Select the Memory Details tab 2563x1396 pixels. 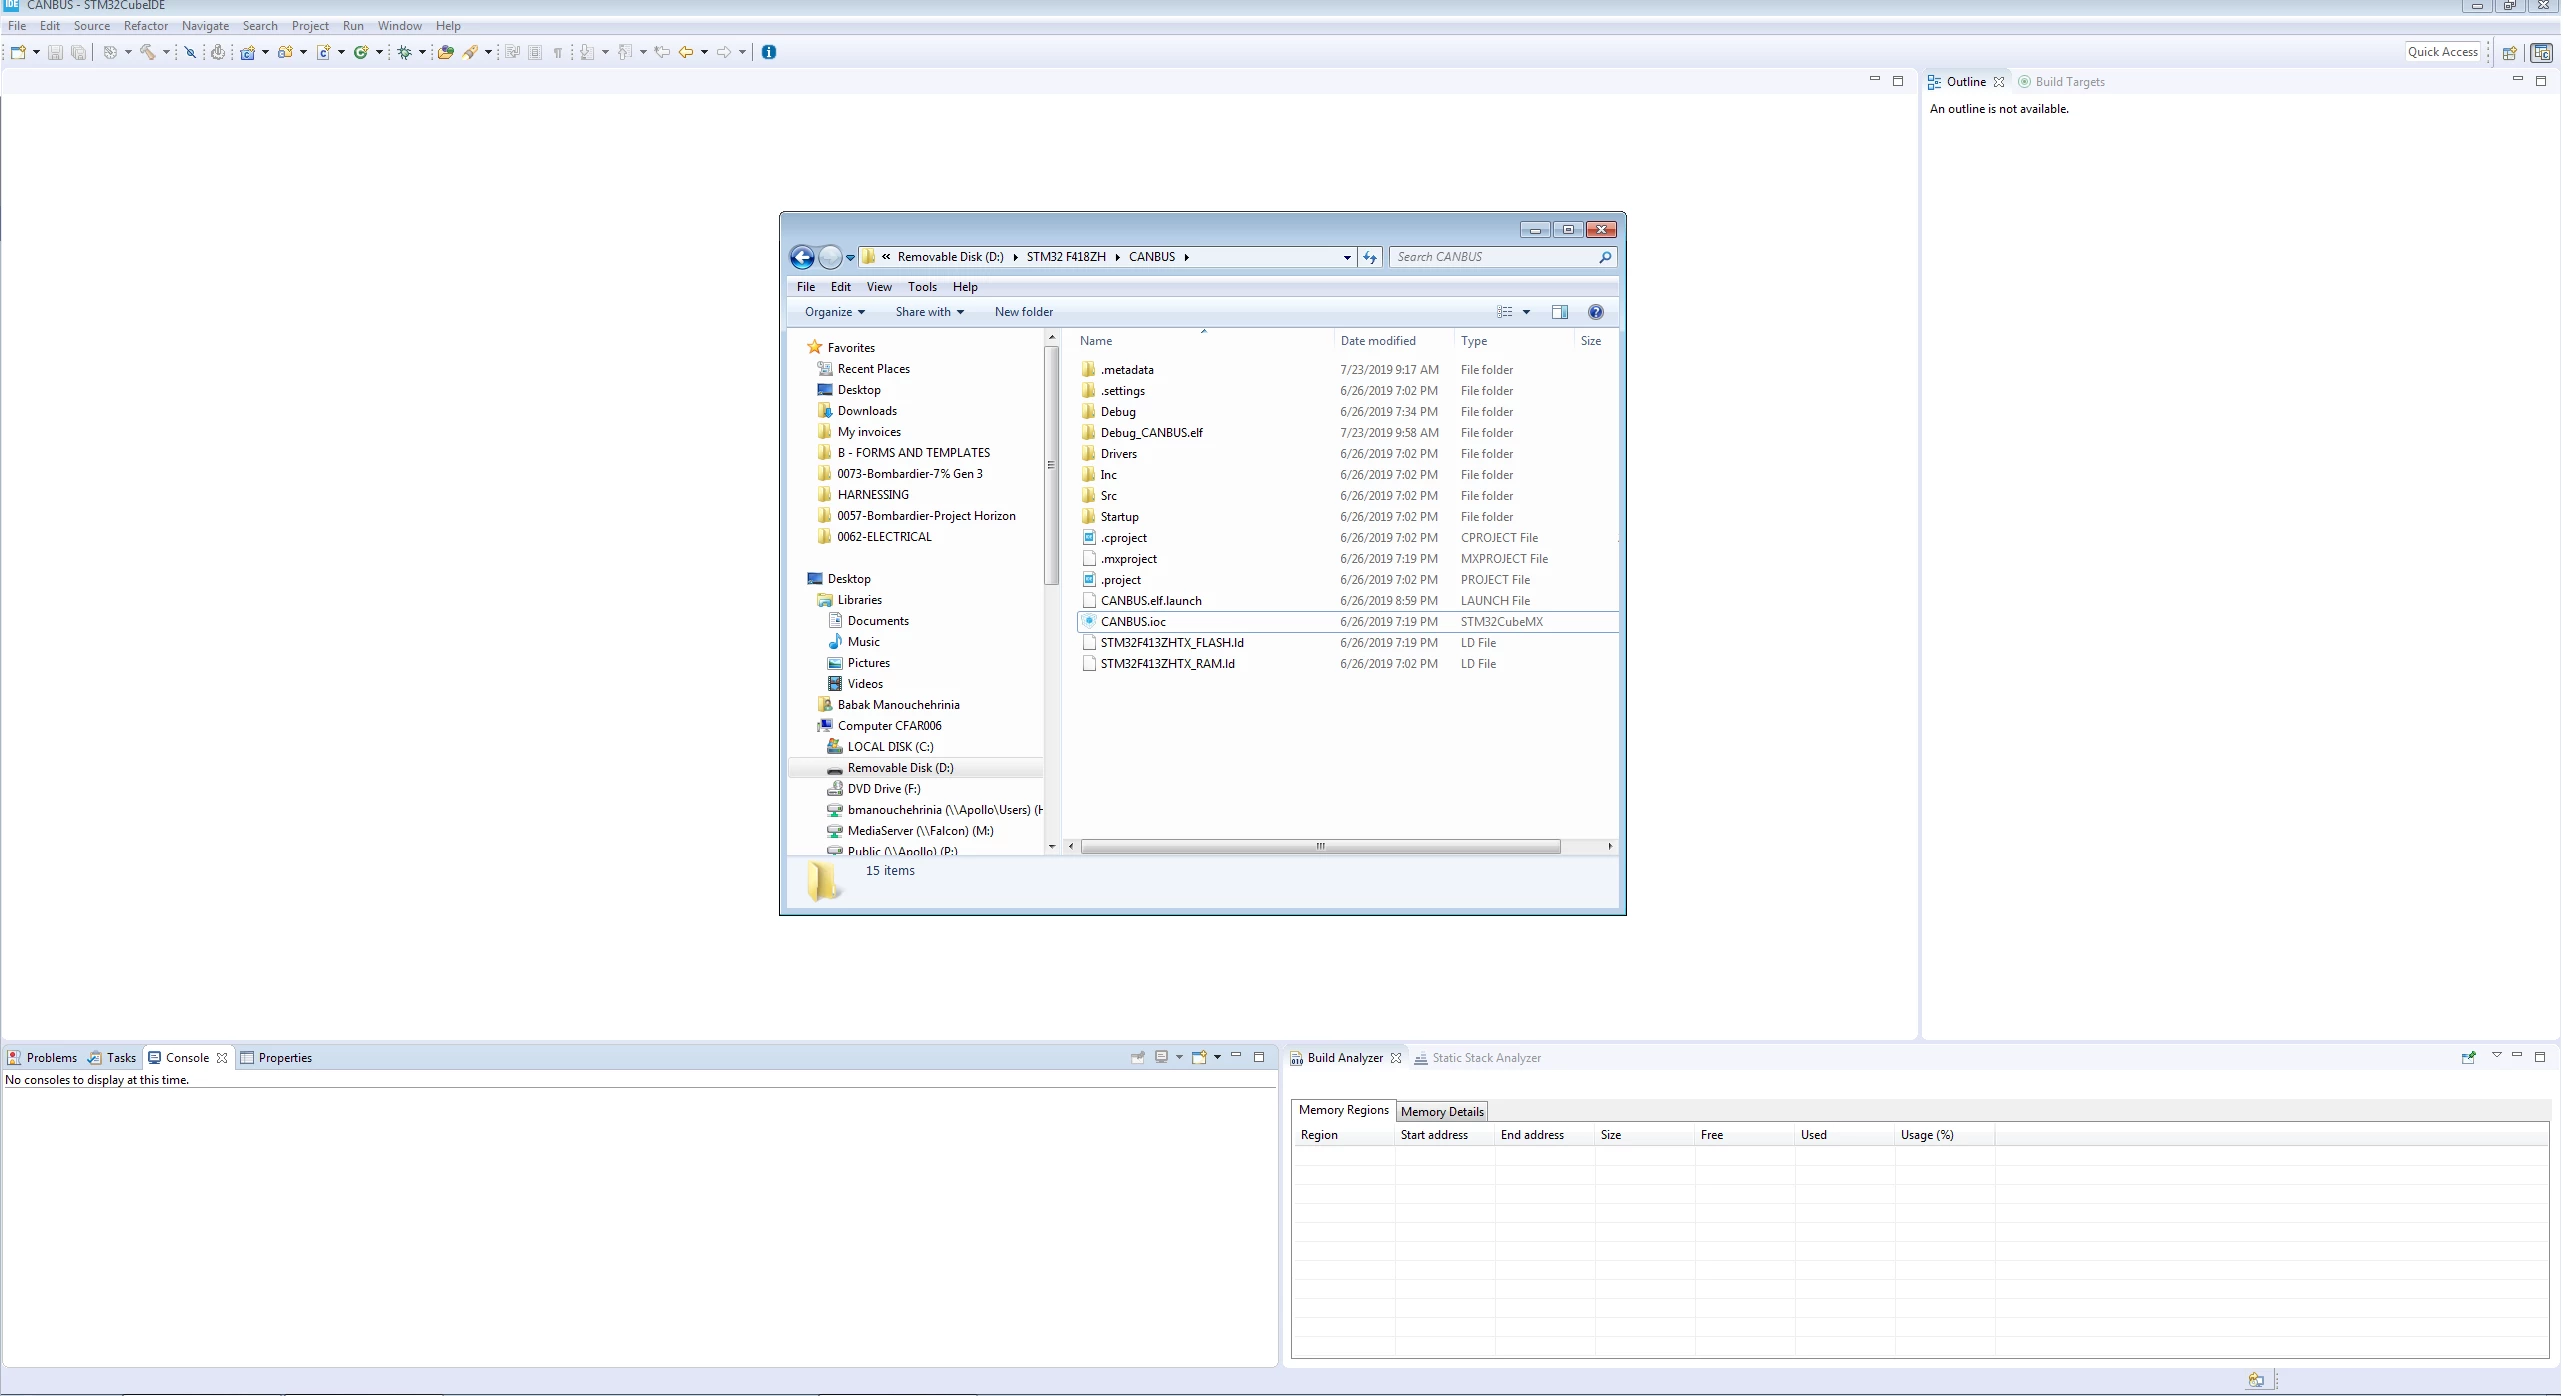pos(1442,1111)
